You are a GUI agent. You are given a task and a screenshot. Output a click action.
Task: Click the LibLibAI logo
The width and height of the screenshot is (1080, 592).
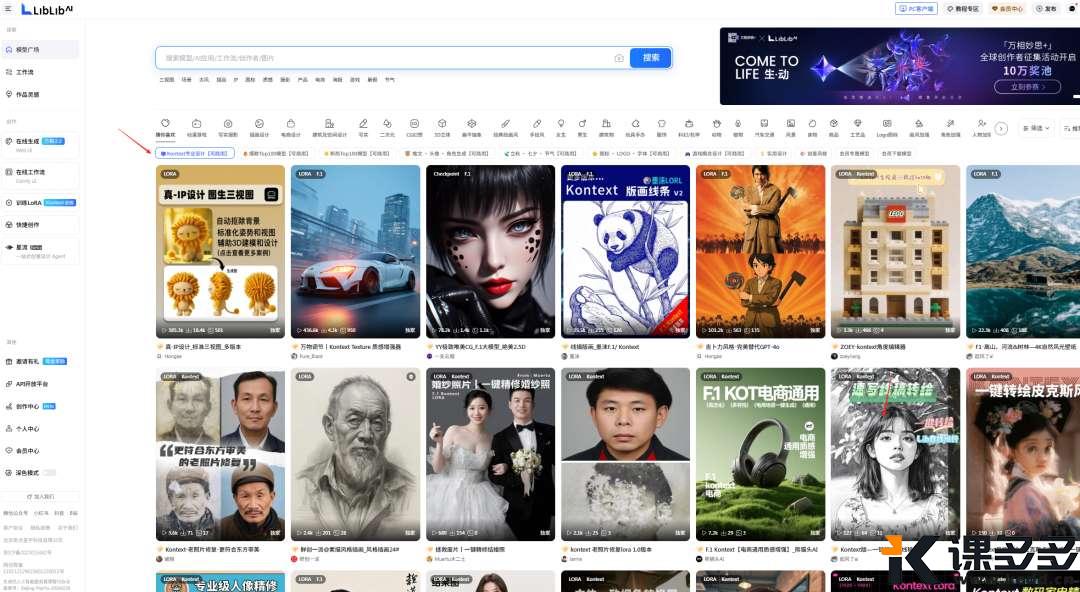pyautogui.click(x=48, y=9)
